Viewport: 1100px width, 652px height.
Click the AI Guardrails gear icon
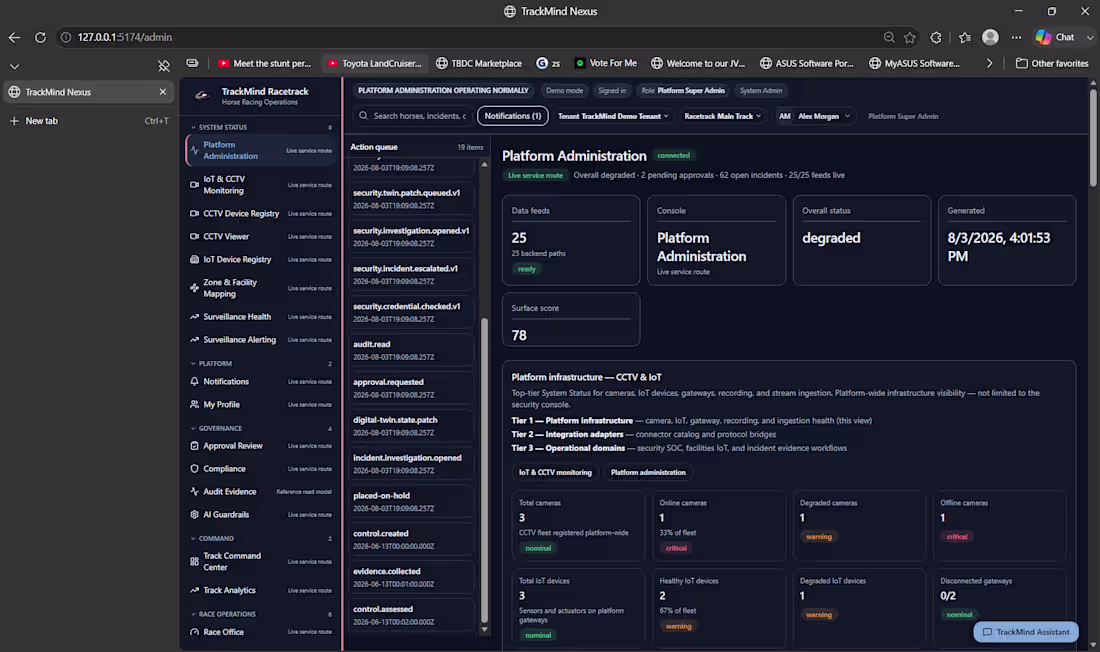point(194,514)
